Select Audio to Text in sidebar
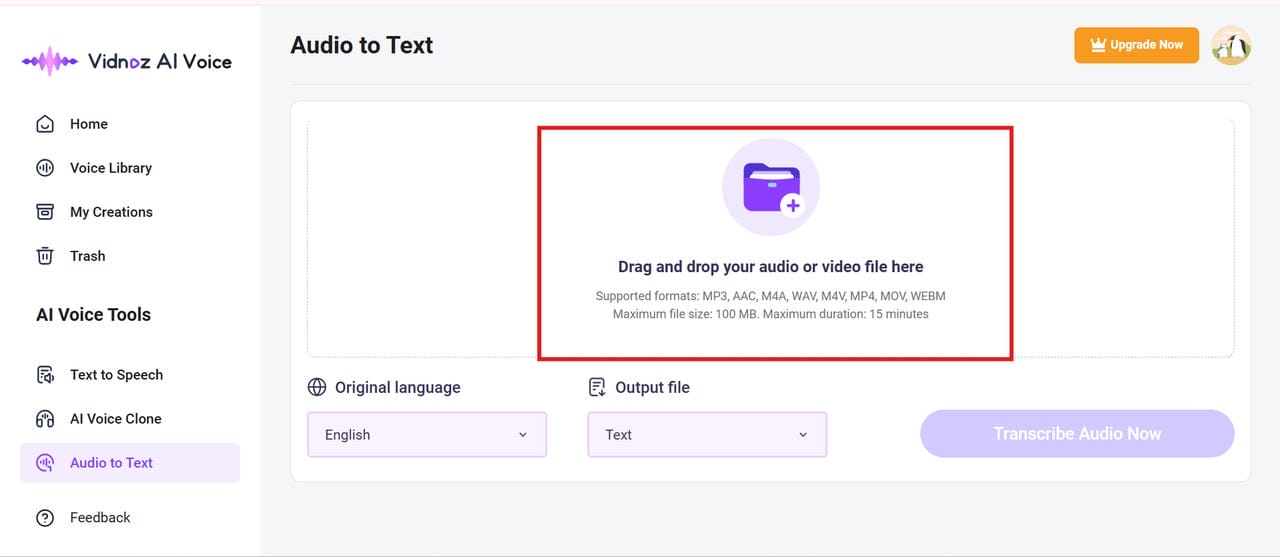The height and width of the screenshot is (557, 1280). 130,463
